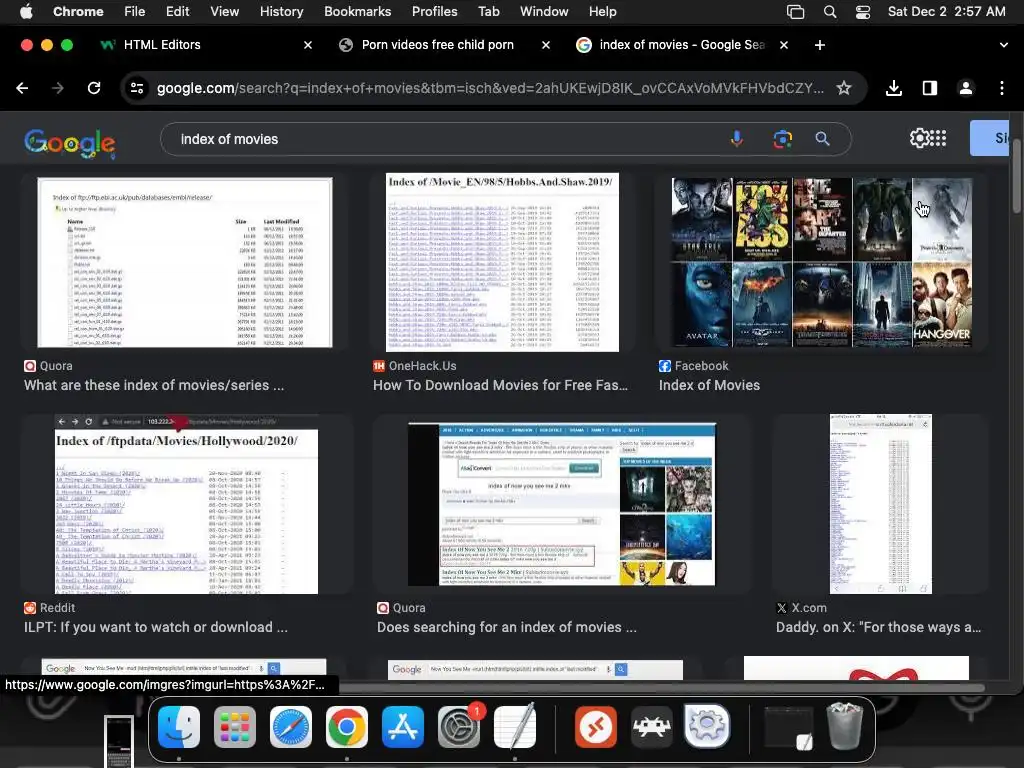The image size is (1024, 768).
Task: Reload the current Google search page
Action: [x=94, y=88]
